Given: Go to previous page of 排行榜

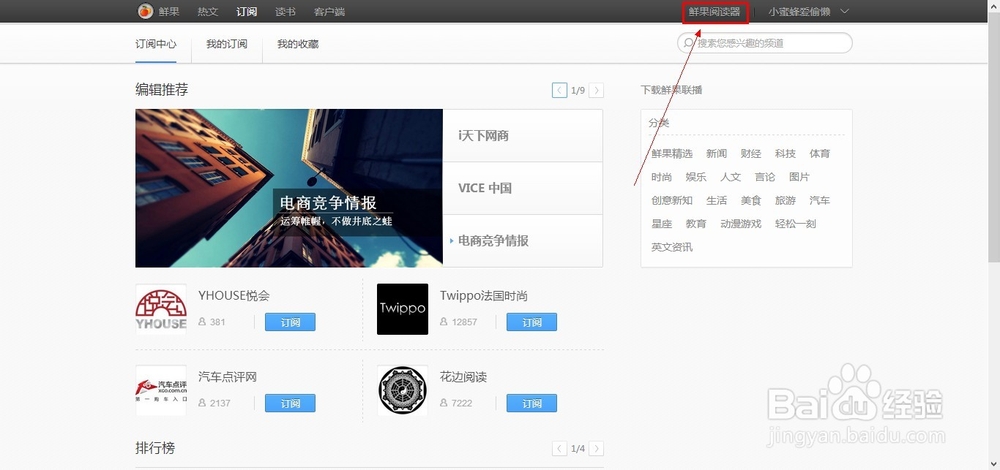Looking at the screenshot, I should click(559, 448).
